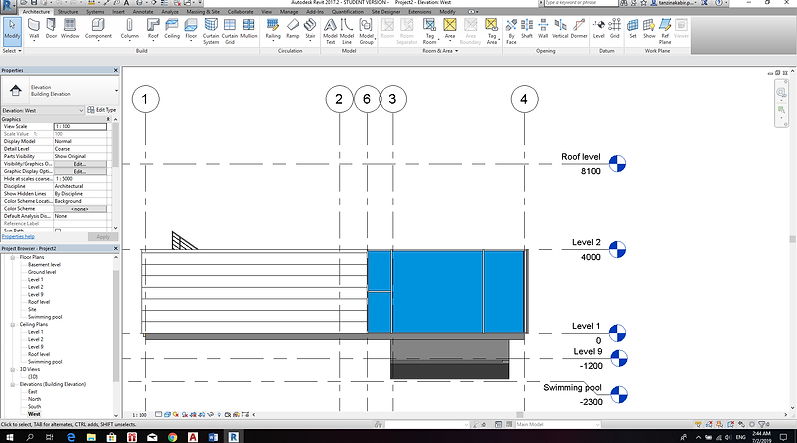The height and width of the screenshot is (443, 797).
Task: Click the Apply button in Properties
Action: coord(103,237)
